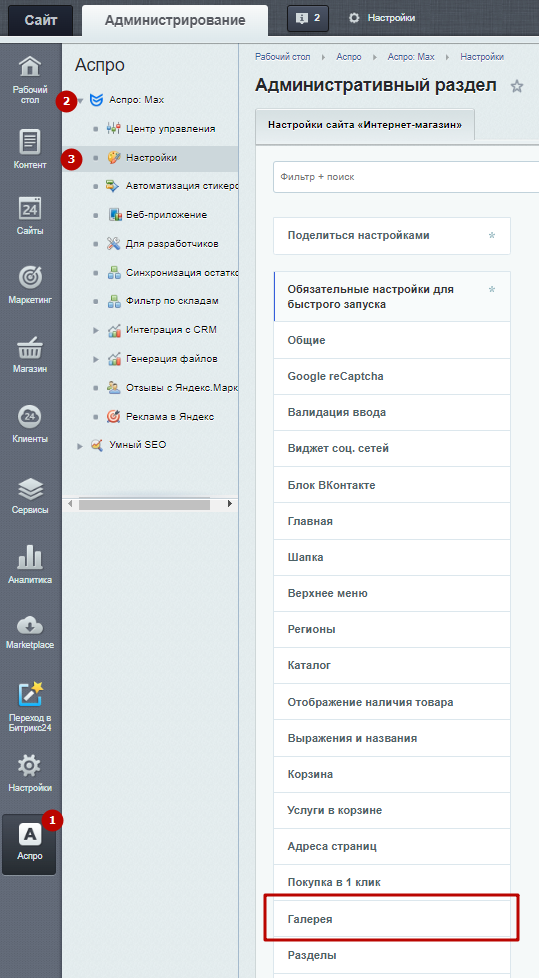
Task: Collapse the Аспро: Max tree node
Action: coord(80,100)
